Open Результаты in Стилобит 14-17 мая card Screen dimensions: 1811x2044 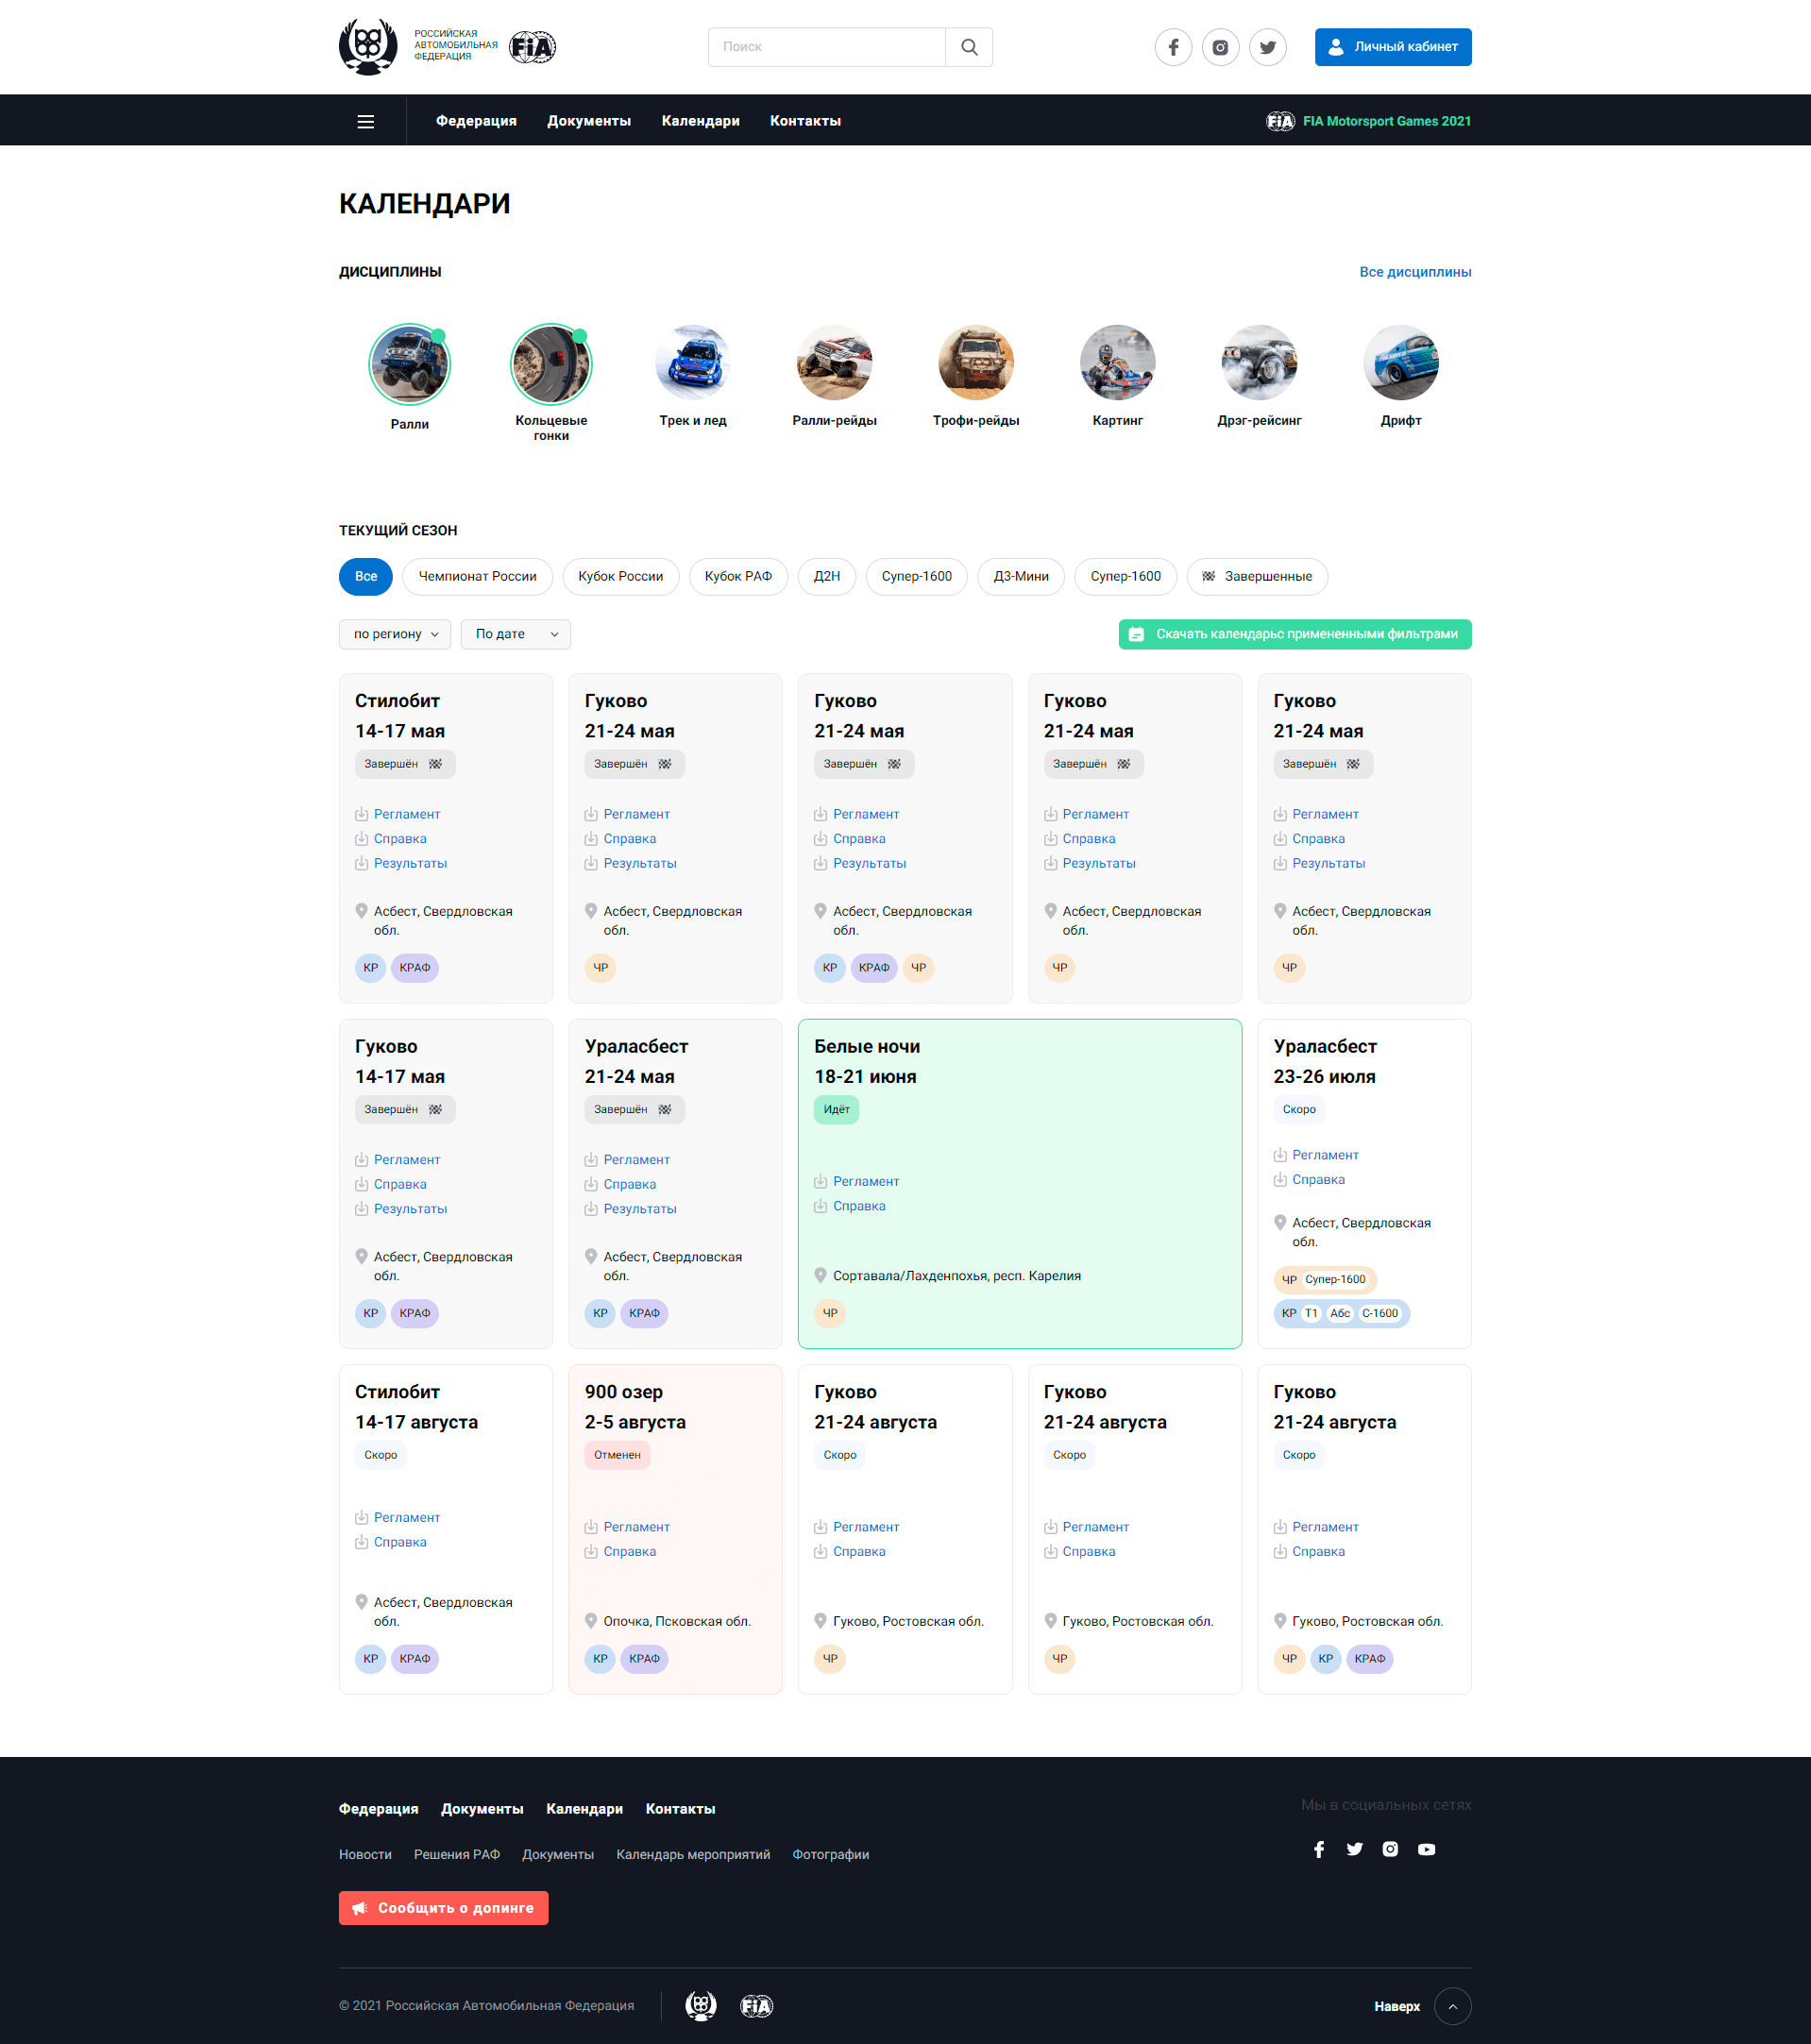(411, 863)
